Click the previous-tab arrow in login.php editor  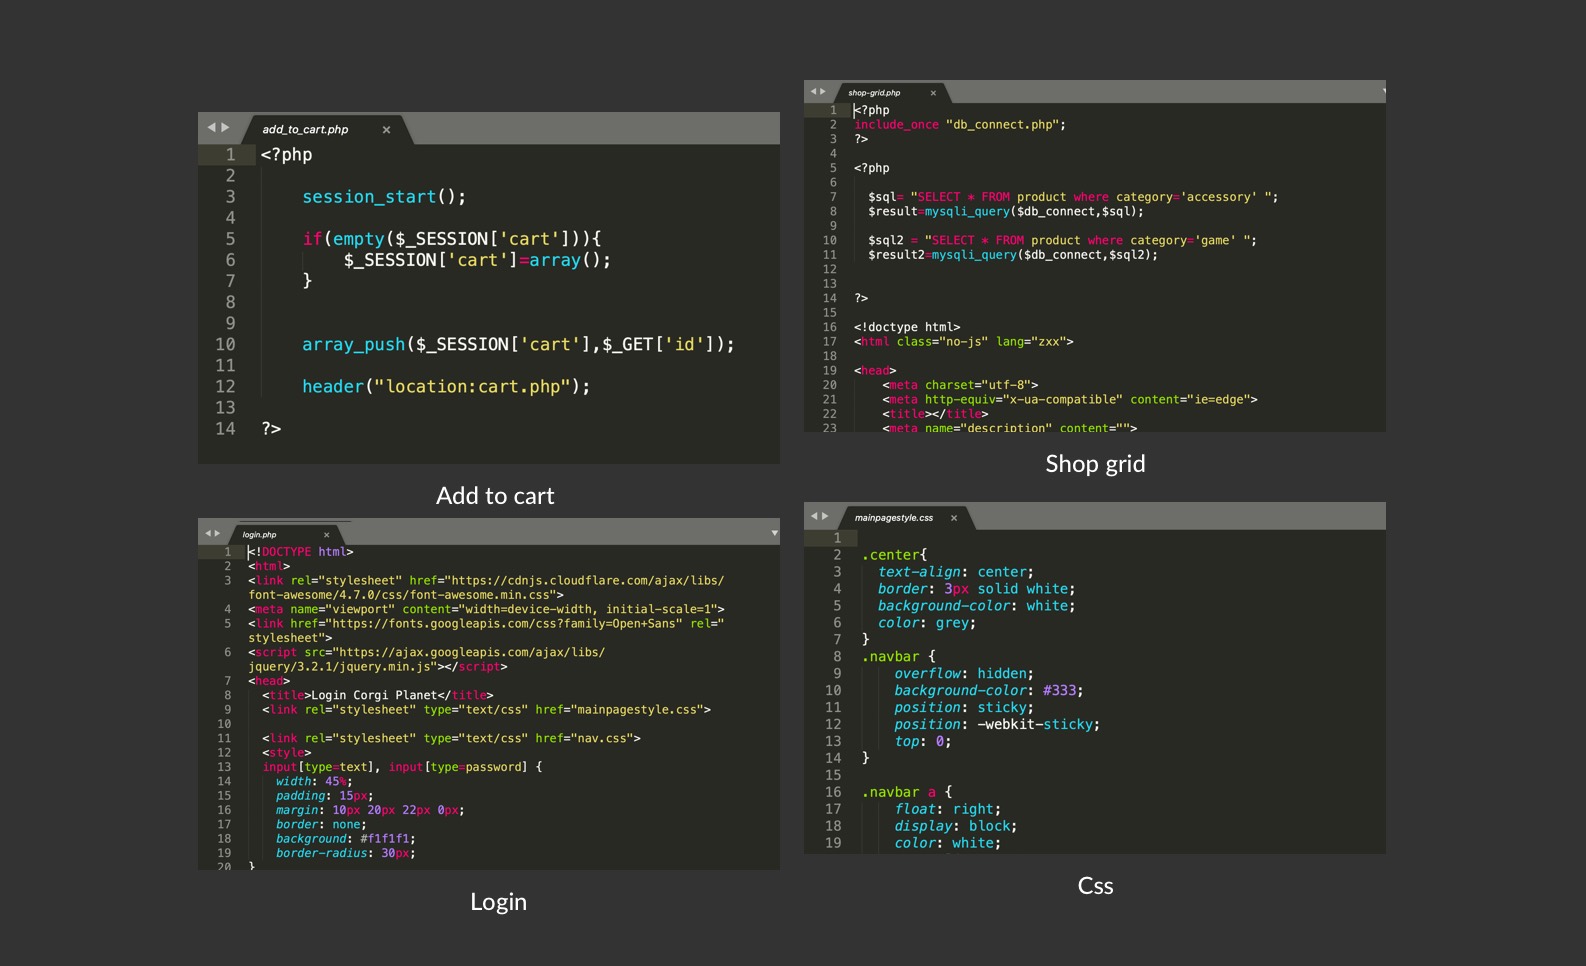coord(208,534)
